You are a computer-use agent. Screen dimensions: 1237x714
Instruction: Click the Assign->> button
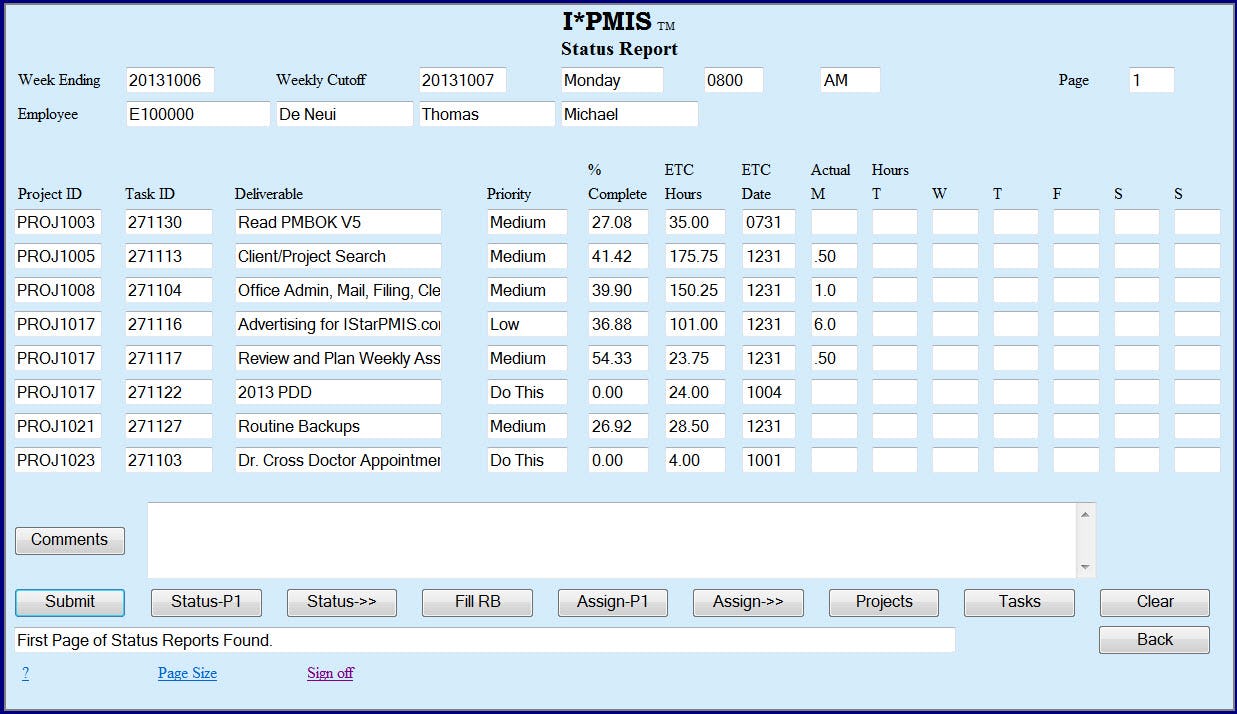[x=748, y=602]
